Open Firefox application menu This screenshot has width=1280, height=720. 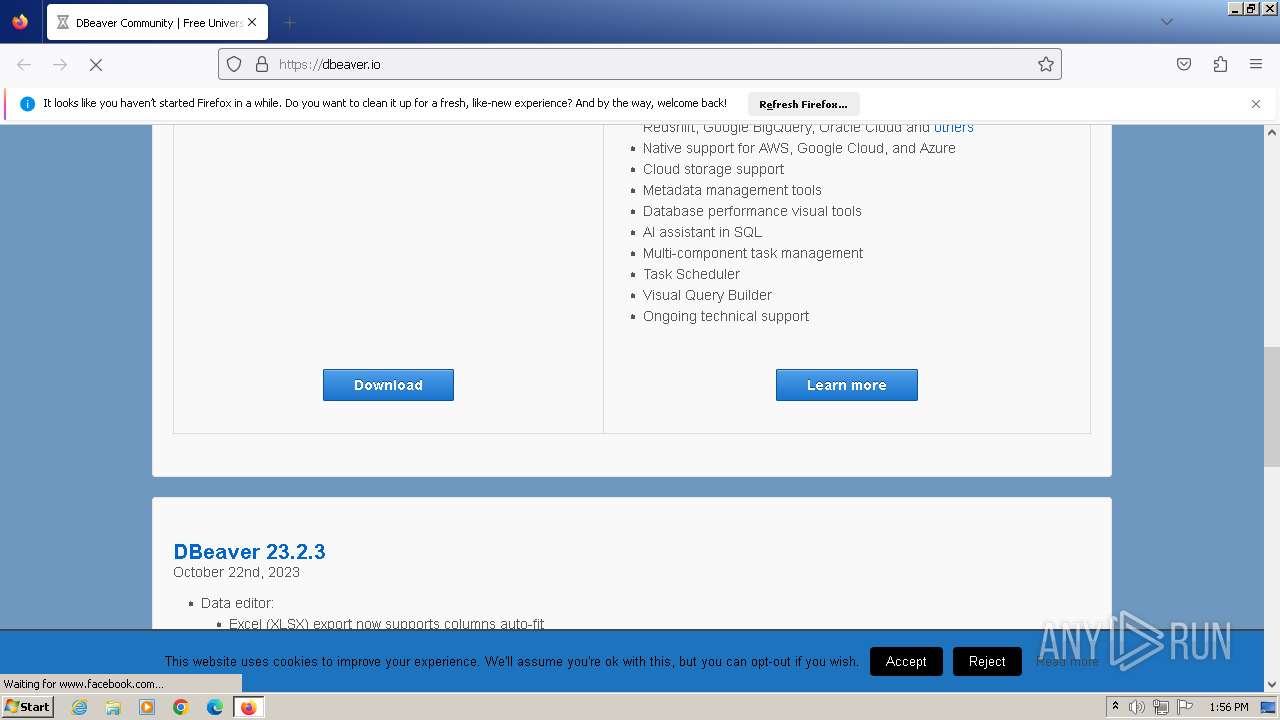1256,64
